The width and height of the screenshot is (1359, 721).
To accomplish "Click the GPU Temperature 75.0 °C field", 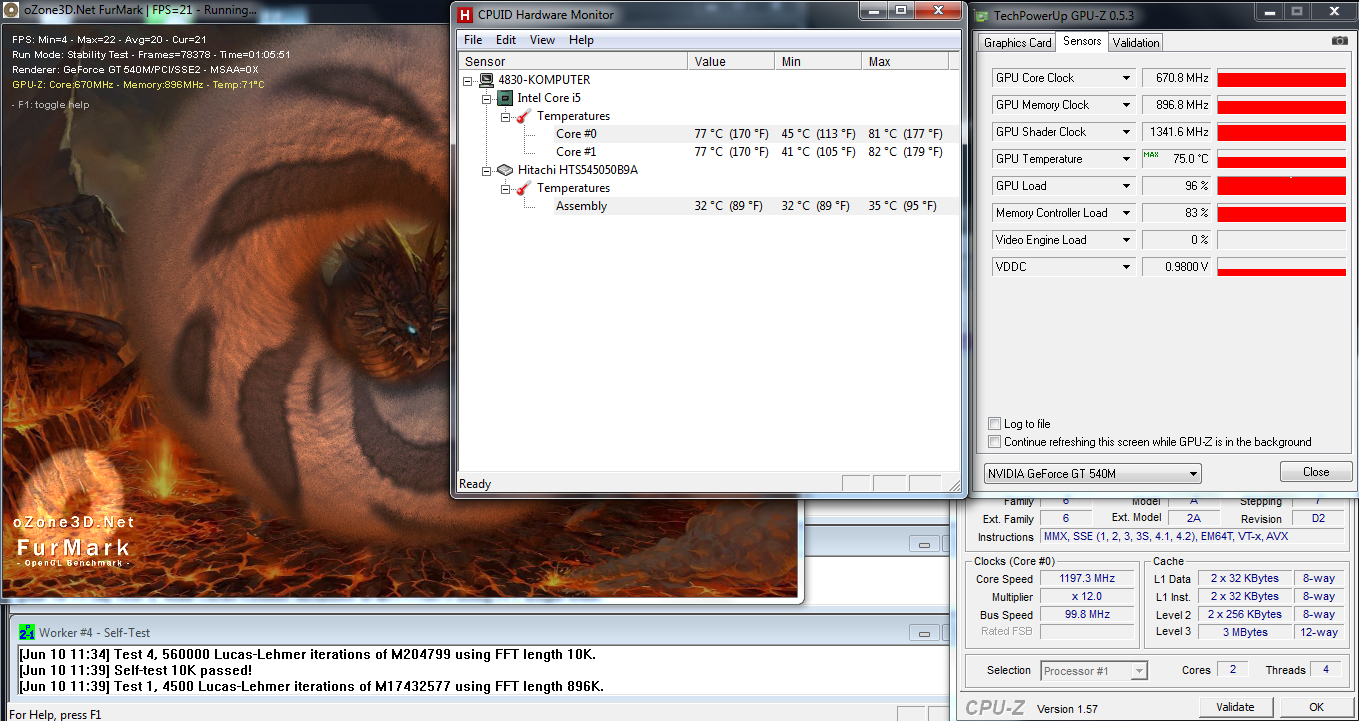I will coord(1177,159).
